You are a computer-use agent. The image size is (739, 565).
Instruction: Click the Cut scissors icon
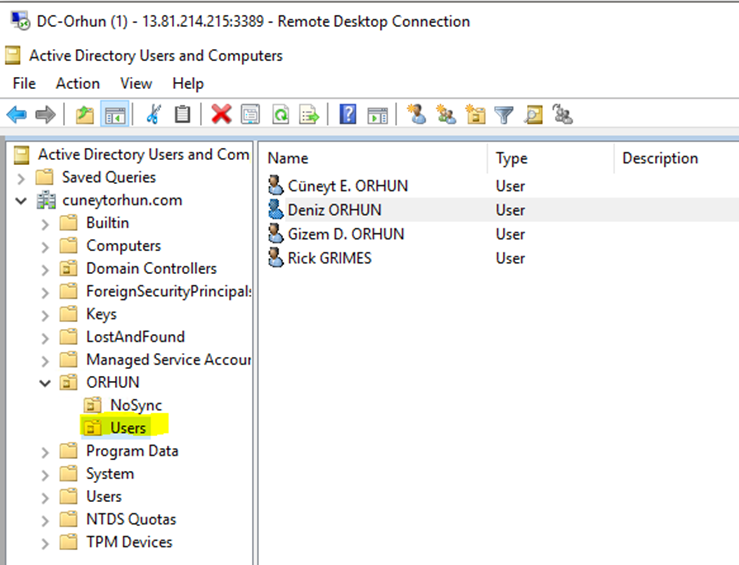coord(153,115)
